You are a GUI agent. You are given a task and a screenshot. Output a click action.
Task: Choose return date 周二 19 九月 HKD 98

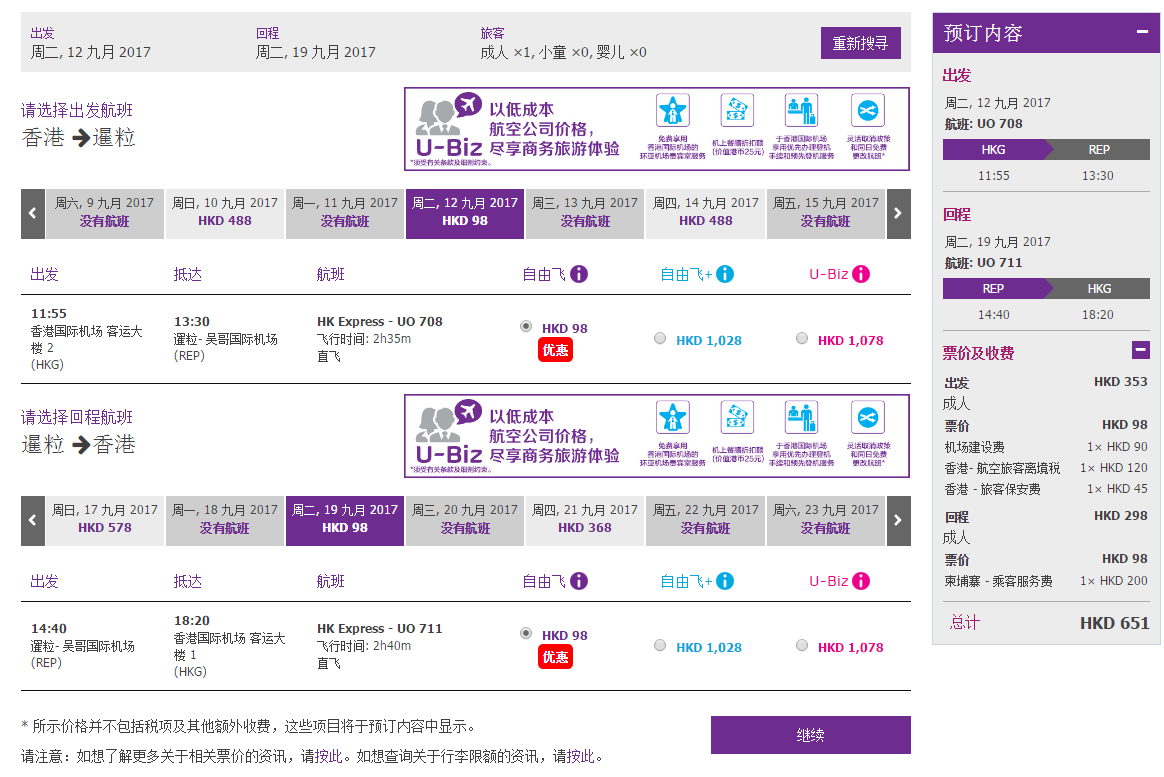pos(345,521)
